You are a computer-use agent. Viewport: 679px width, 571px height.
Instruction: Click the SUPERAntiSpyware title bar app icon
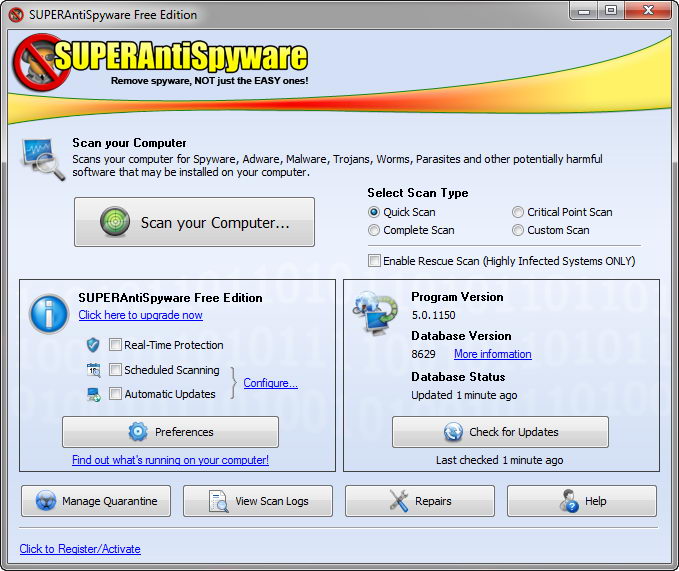point(16,15)
